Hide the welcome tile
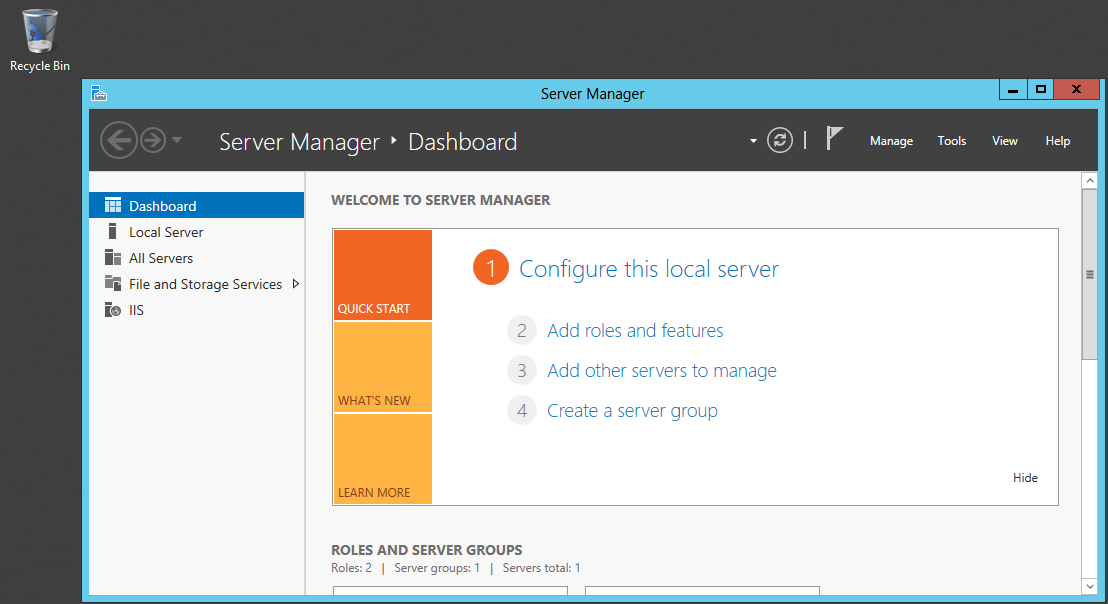This screenshot has width=1108, height=604. pyautogui.click(x=1025, y=478)
